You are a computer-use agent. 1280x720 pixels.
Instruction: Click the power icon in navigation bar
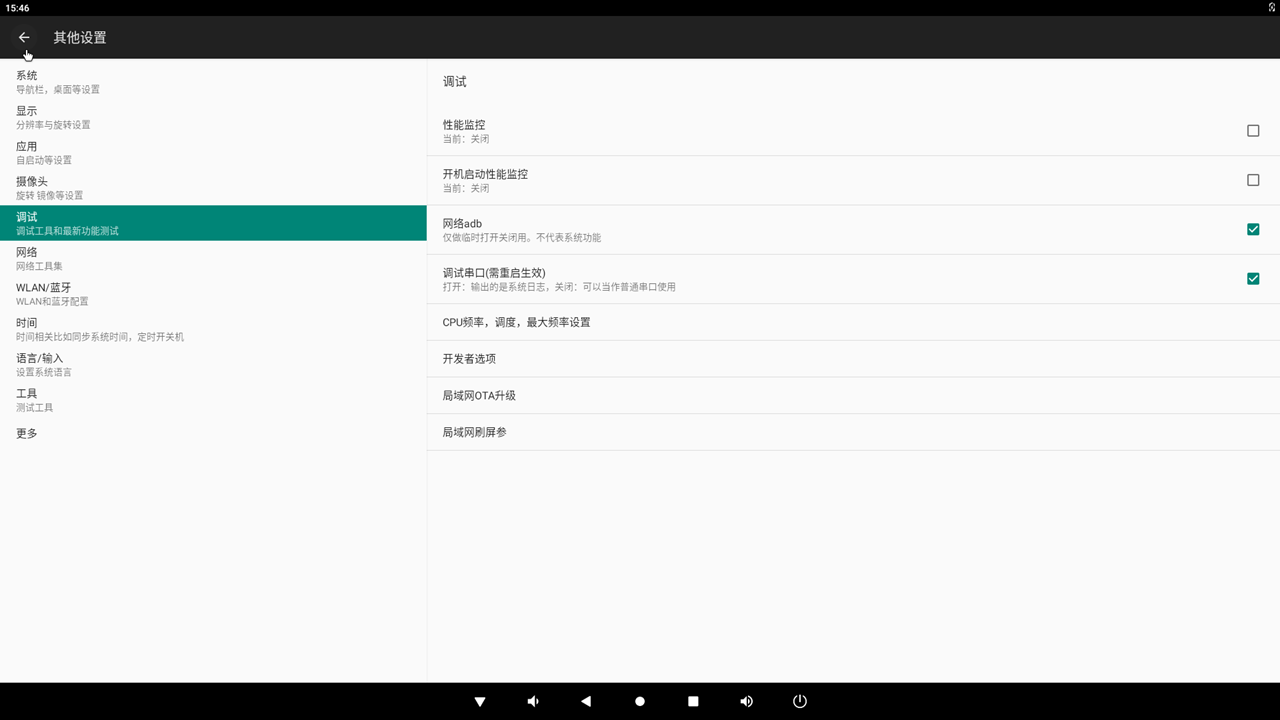pos(799,702)
